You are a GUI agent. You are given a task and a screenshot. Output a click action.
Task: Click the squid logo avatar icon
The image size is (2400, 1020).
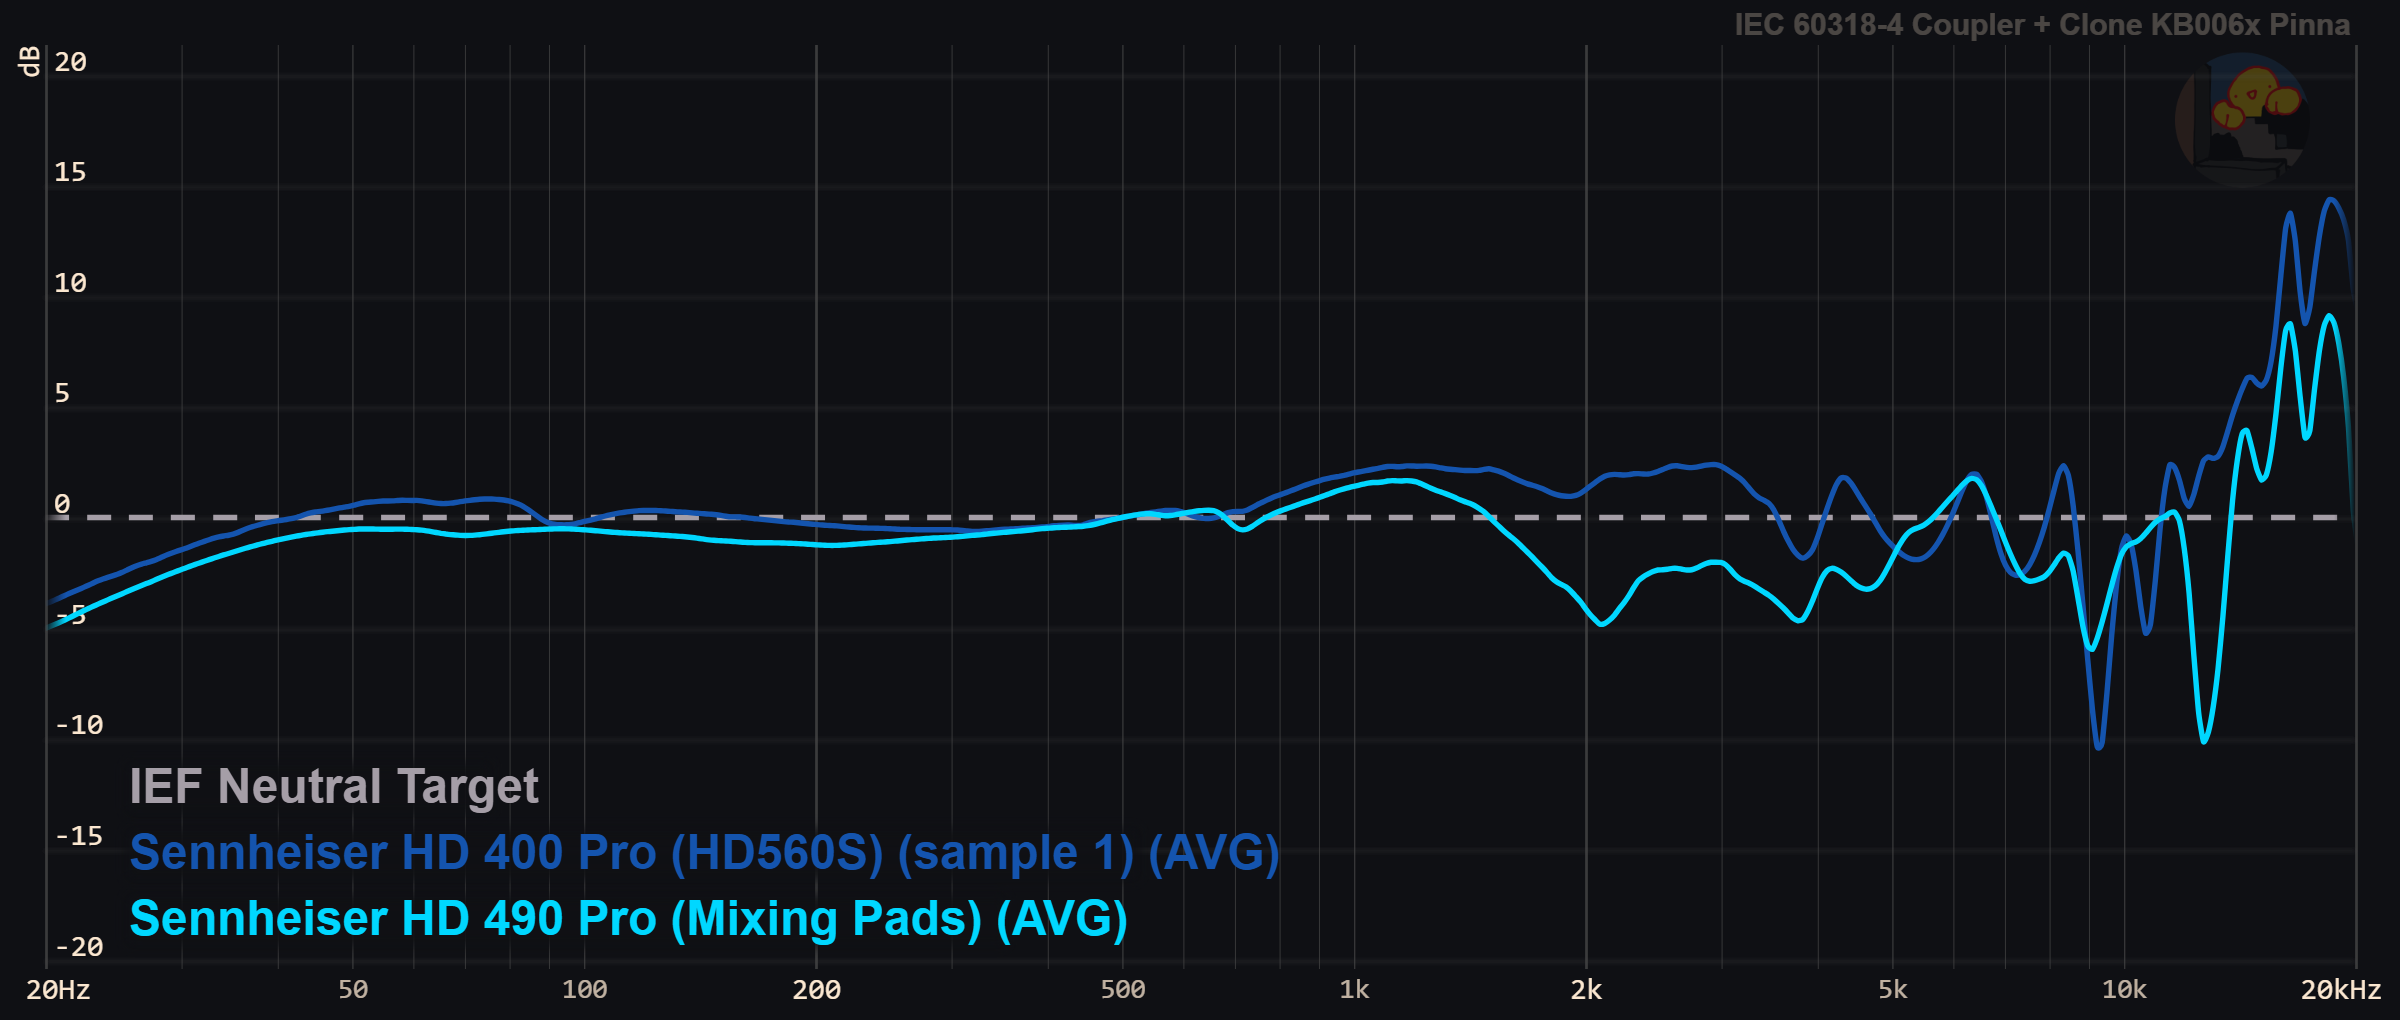[2243, 119]
